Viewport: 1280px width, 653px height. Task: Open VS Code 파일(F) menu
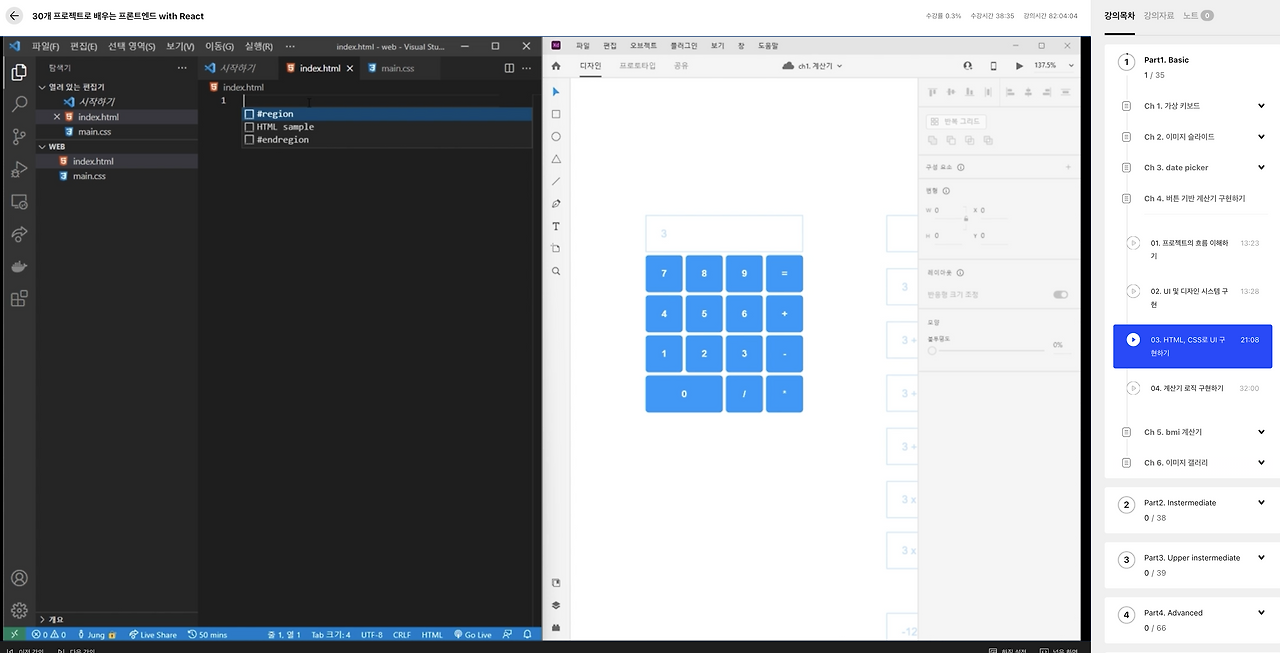[x=45, y=46]
